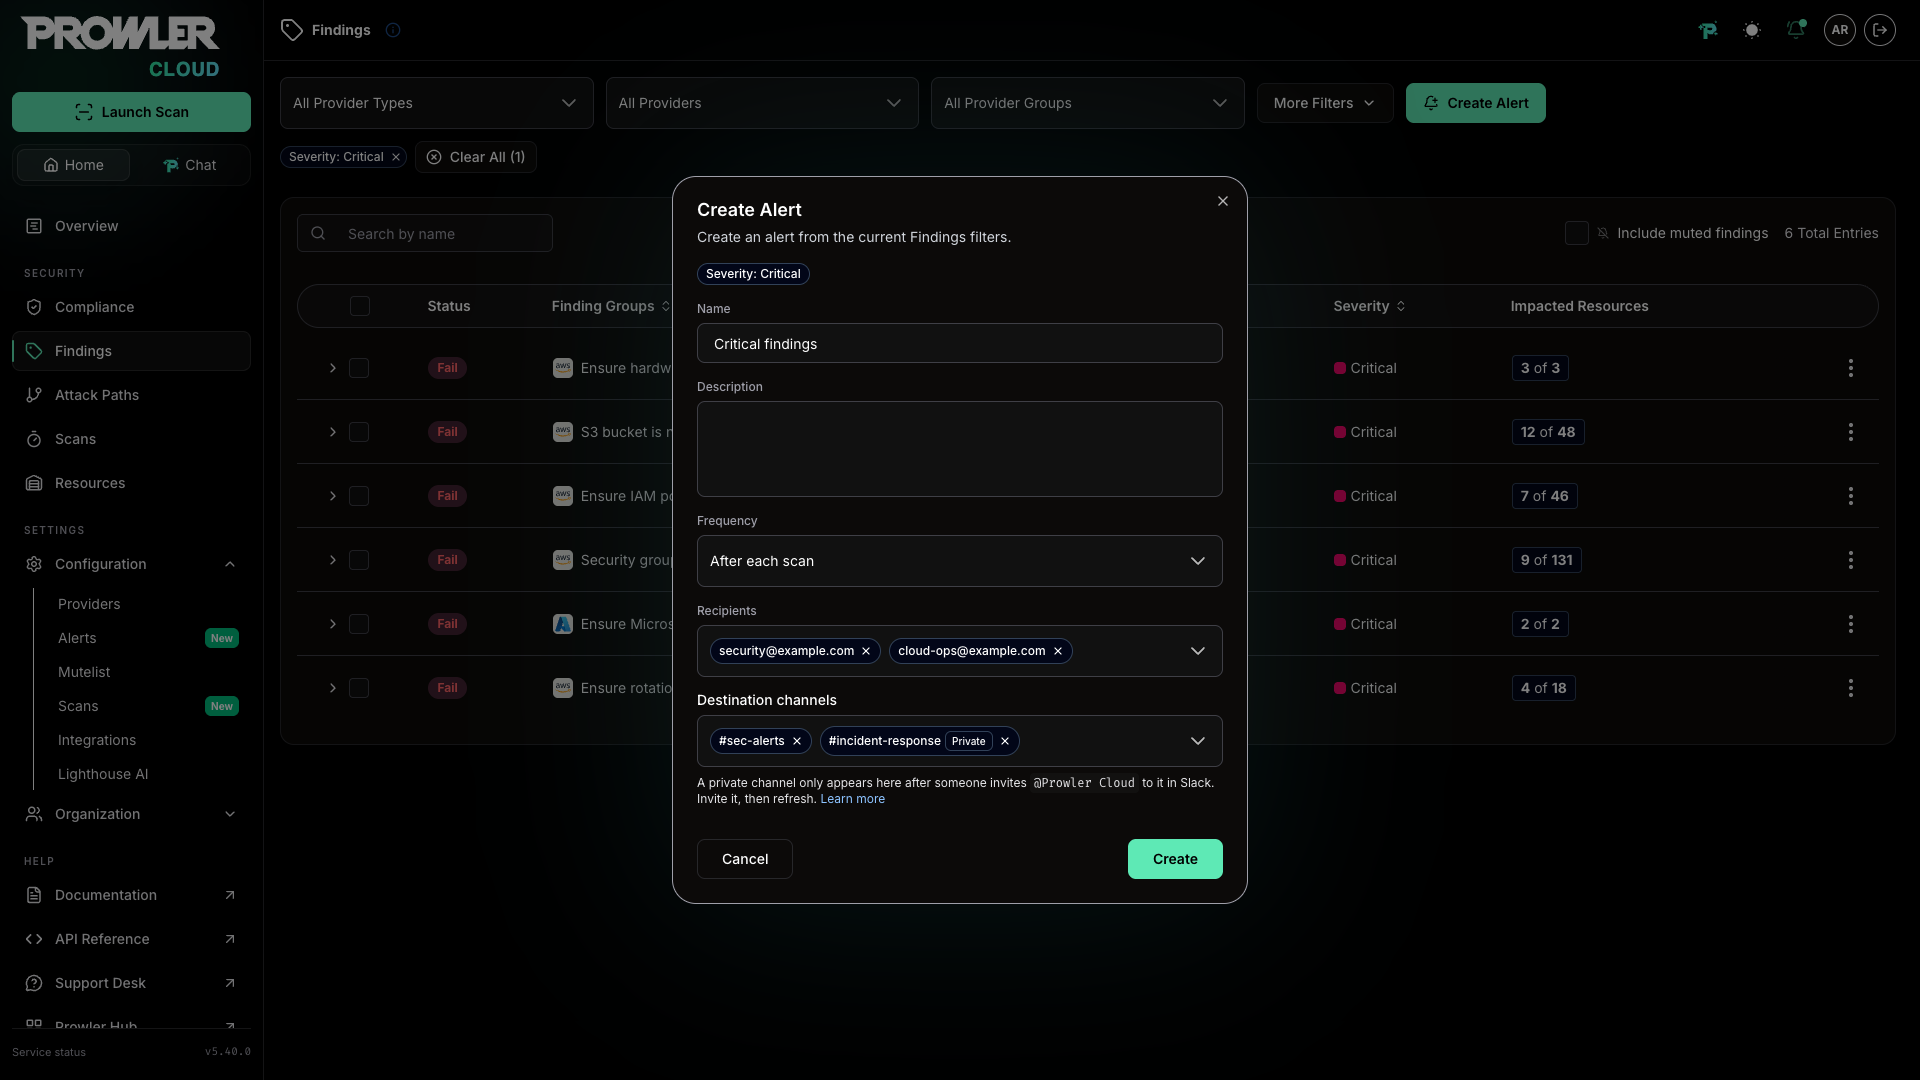Viewport: 1920px width, 1080px height.
Task: Remove the Severity: Critical filter chip
Action: click(x=396, y=157)
